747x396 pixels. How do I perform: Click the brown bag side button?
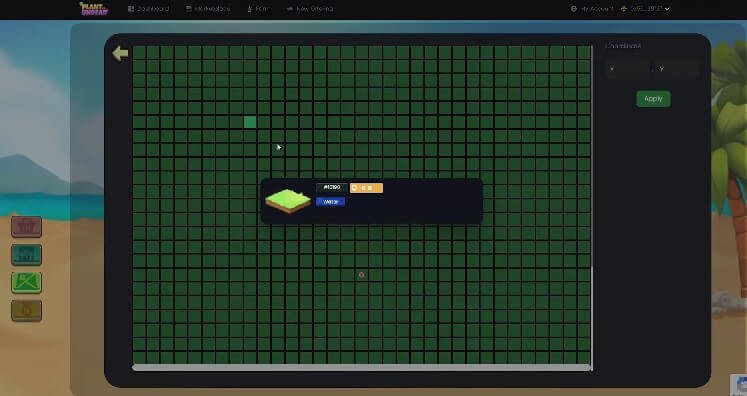(x=27, y=311)
